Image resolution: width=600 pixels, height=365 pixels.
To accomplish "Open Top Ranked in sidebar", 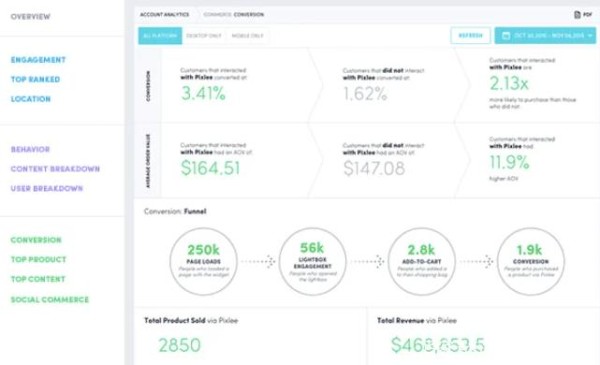I will [35, 79].
